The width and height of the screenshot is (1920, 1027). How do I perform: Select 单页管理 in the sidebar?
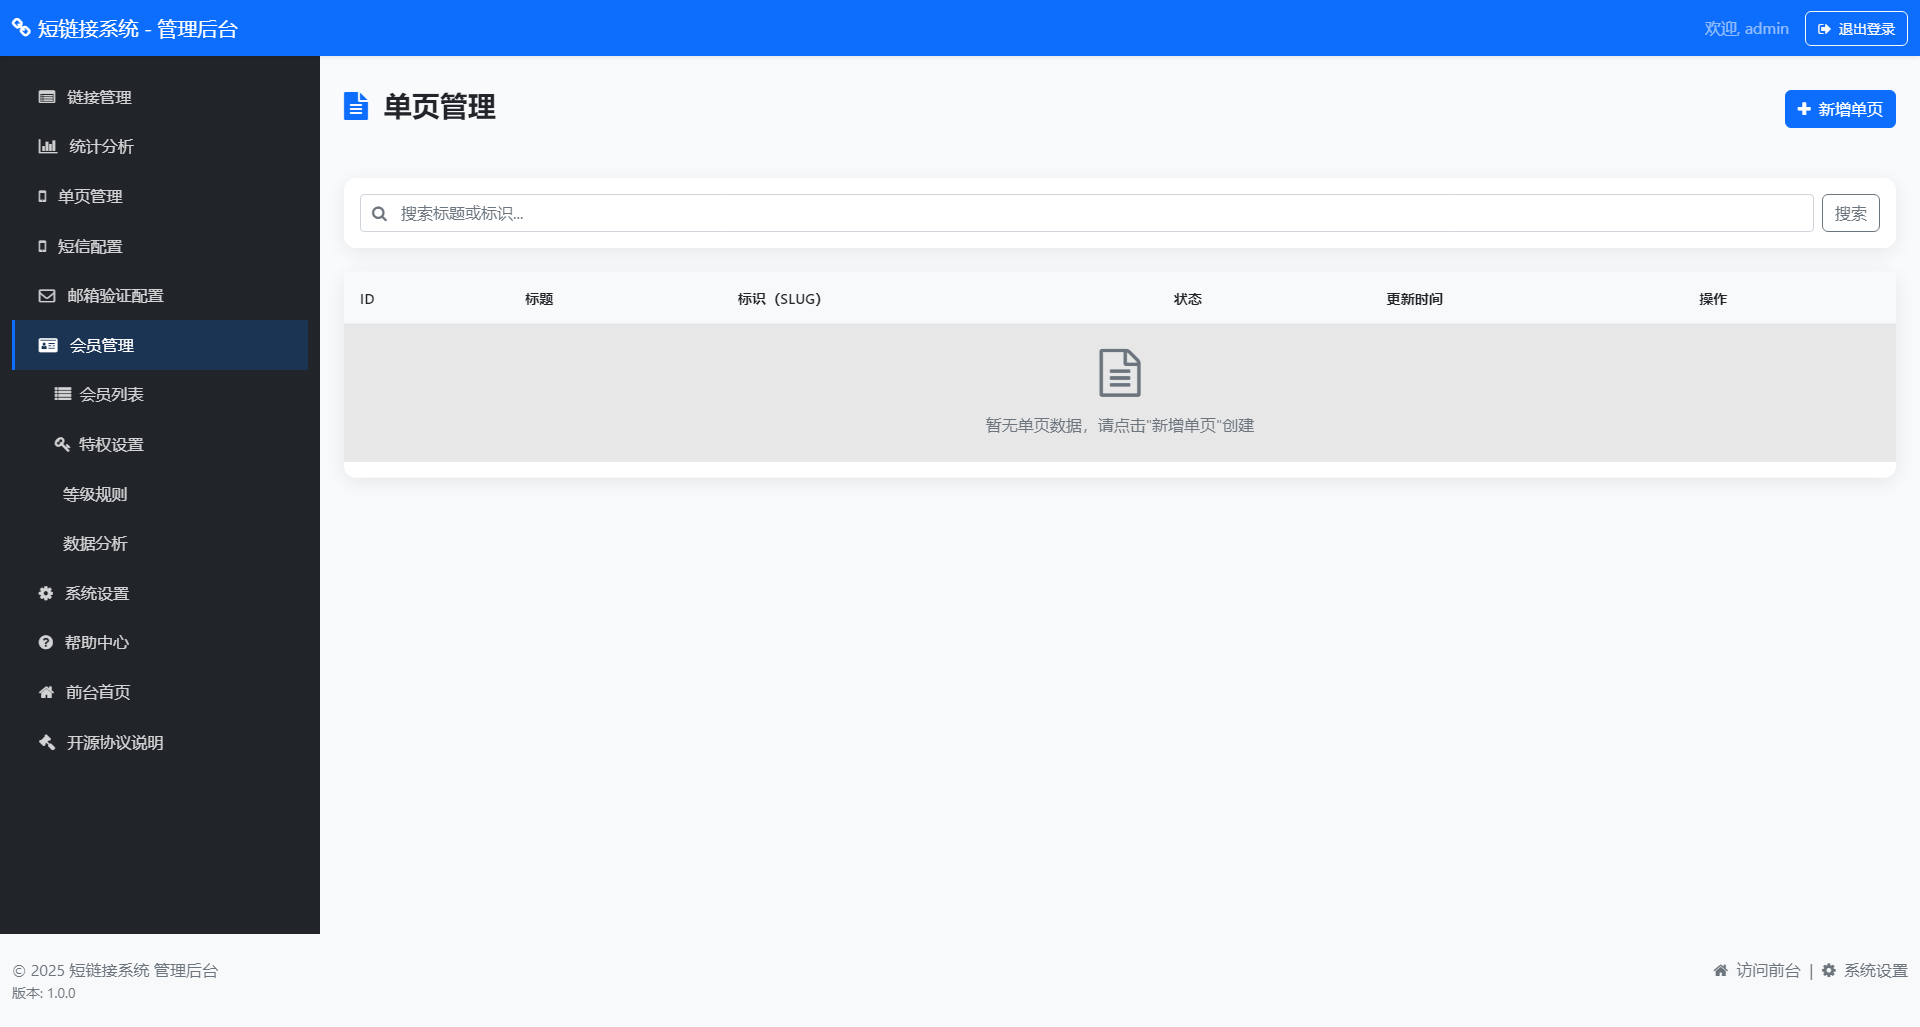pos(160,196)
